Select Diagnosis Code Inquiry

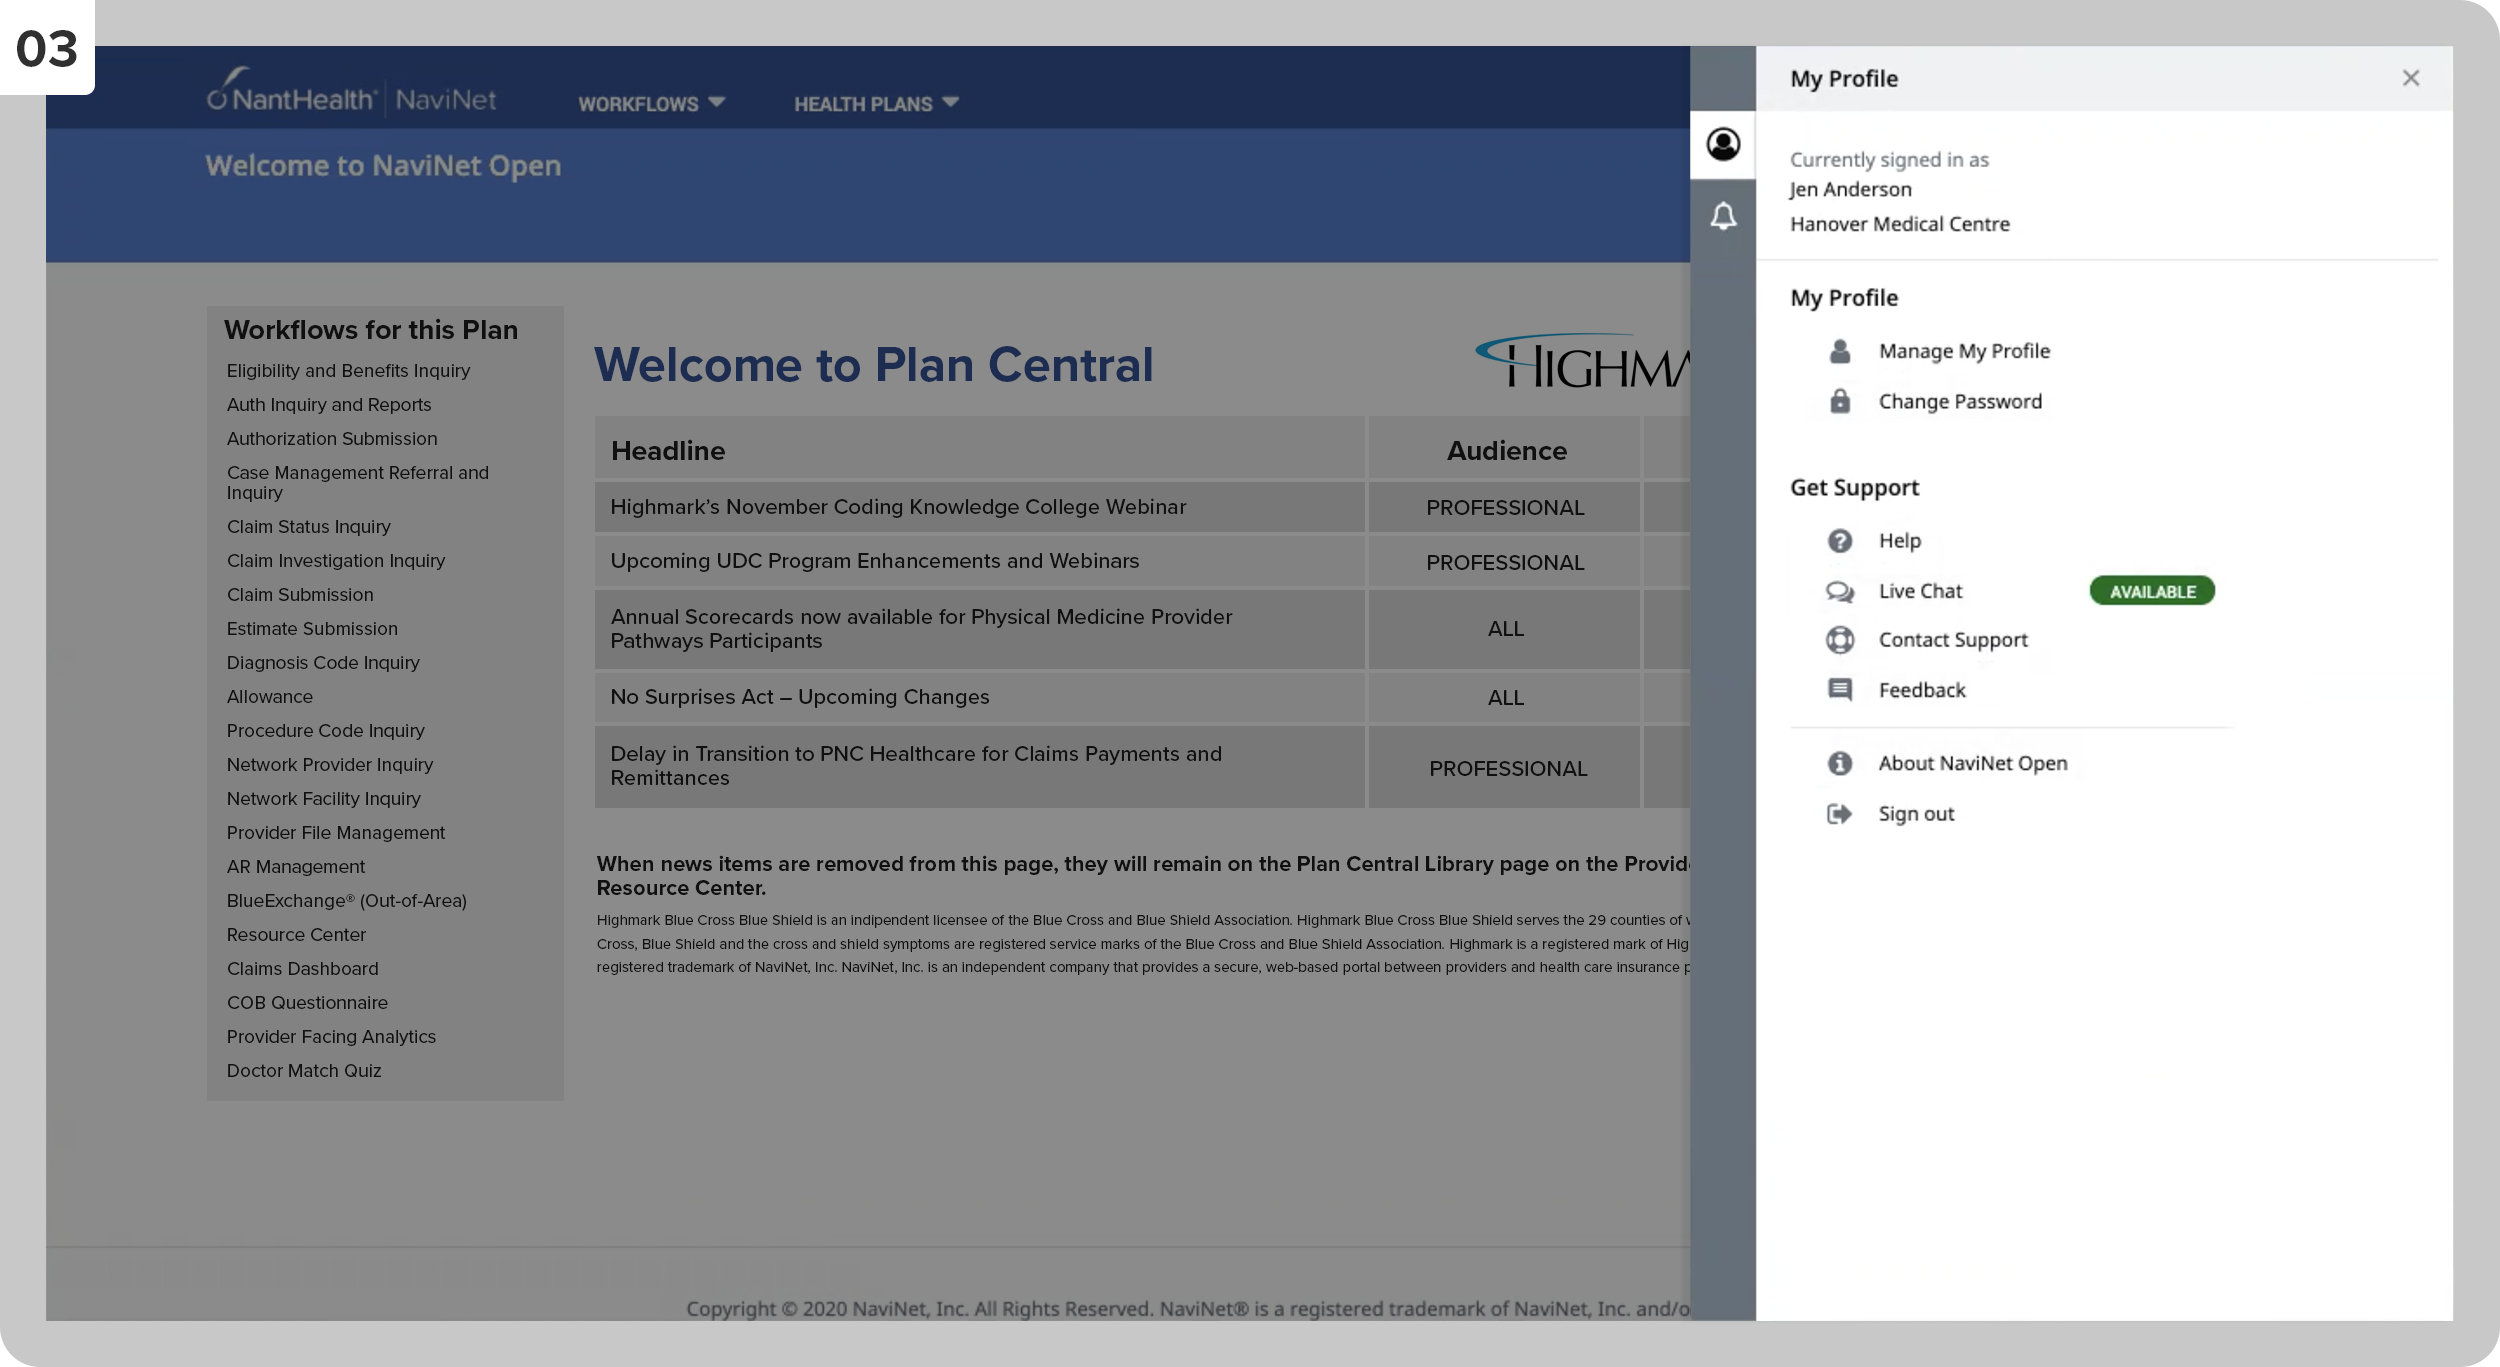tap(323, 663)
